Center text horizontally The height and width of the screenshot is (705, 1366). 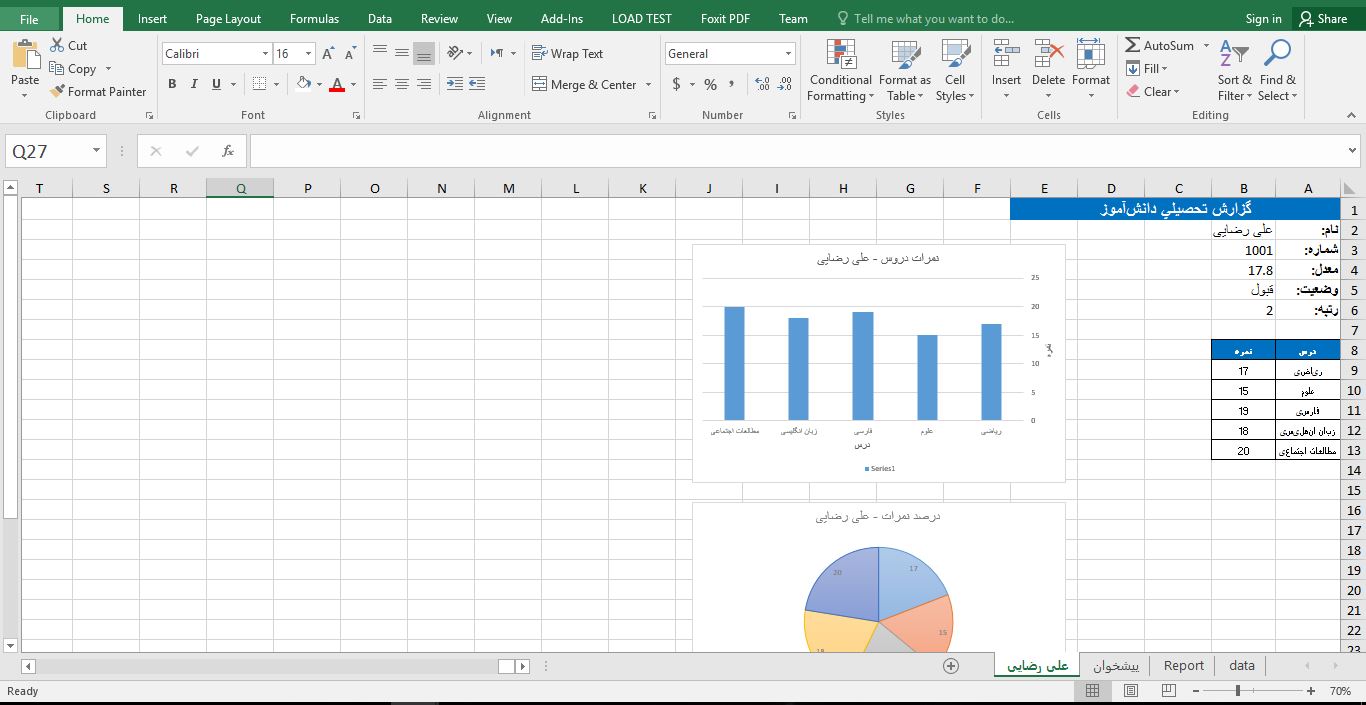point(402,84)
